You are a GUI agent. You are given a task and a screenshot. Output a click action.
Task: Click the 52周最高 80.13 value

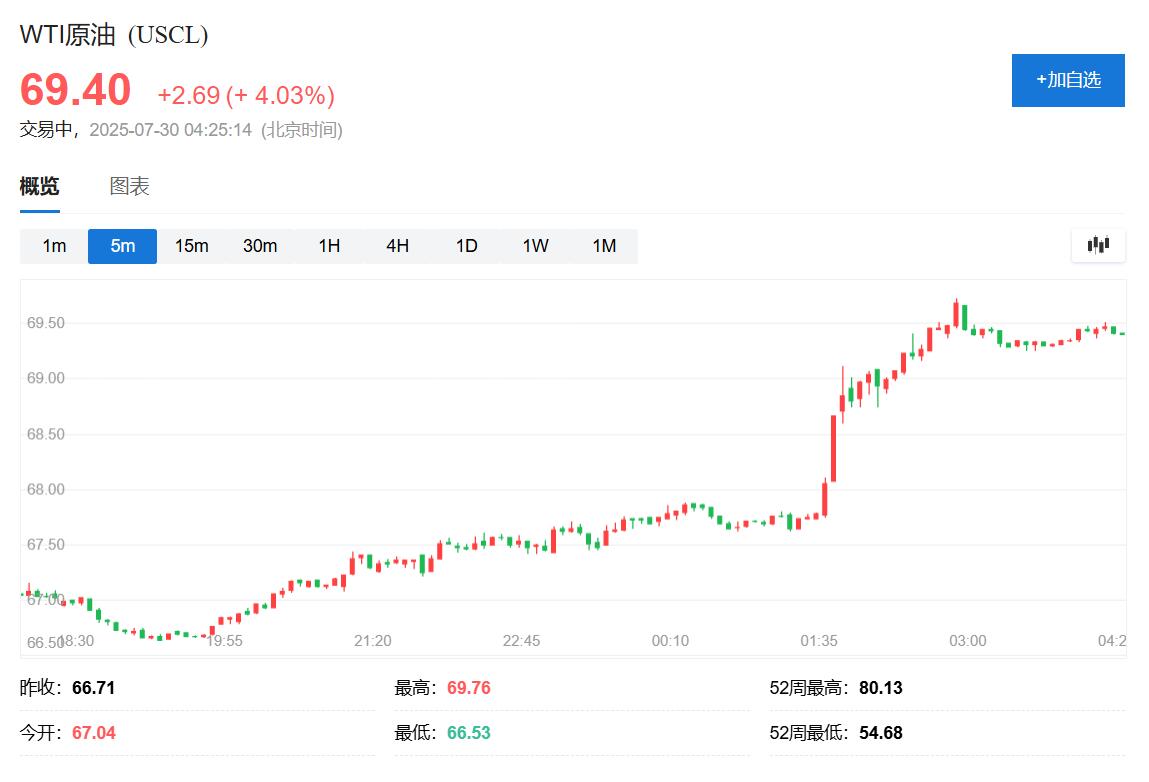click(x=880, y=688)
